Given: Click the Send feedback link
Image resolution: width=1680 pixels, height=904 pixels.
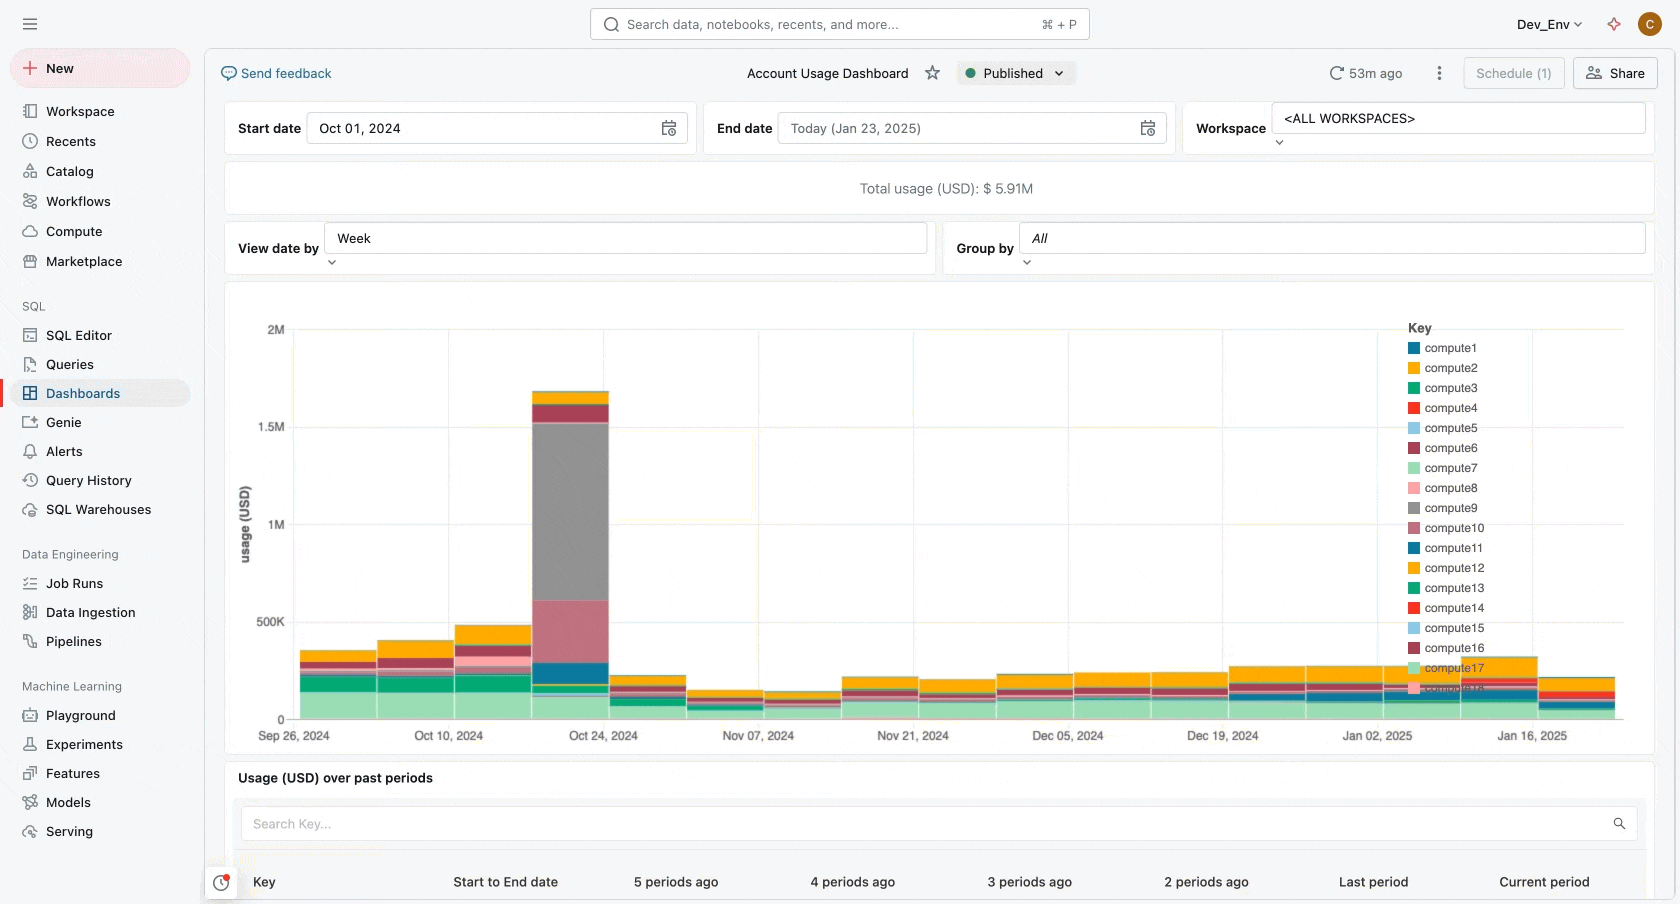Looking at the screenshot, I should pyautogui.click(x=276, y=73).
